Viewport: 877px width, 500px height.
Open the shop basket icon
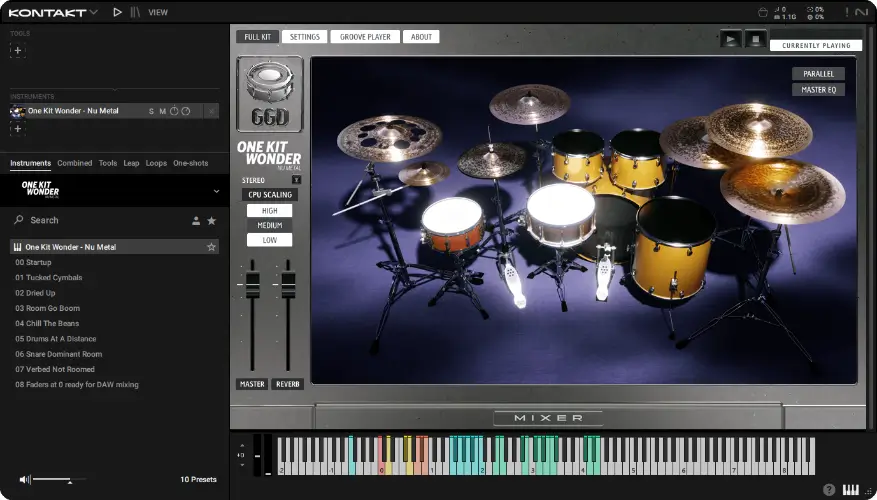click(763, 12)
